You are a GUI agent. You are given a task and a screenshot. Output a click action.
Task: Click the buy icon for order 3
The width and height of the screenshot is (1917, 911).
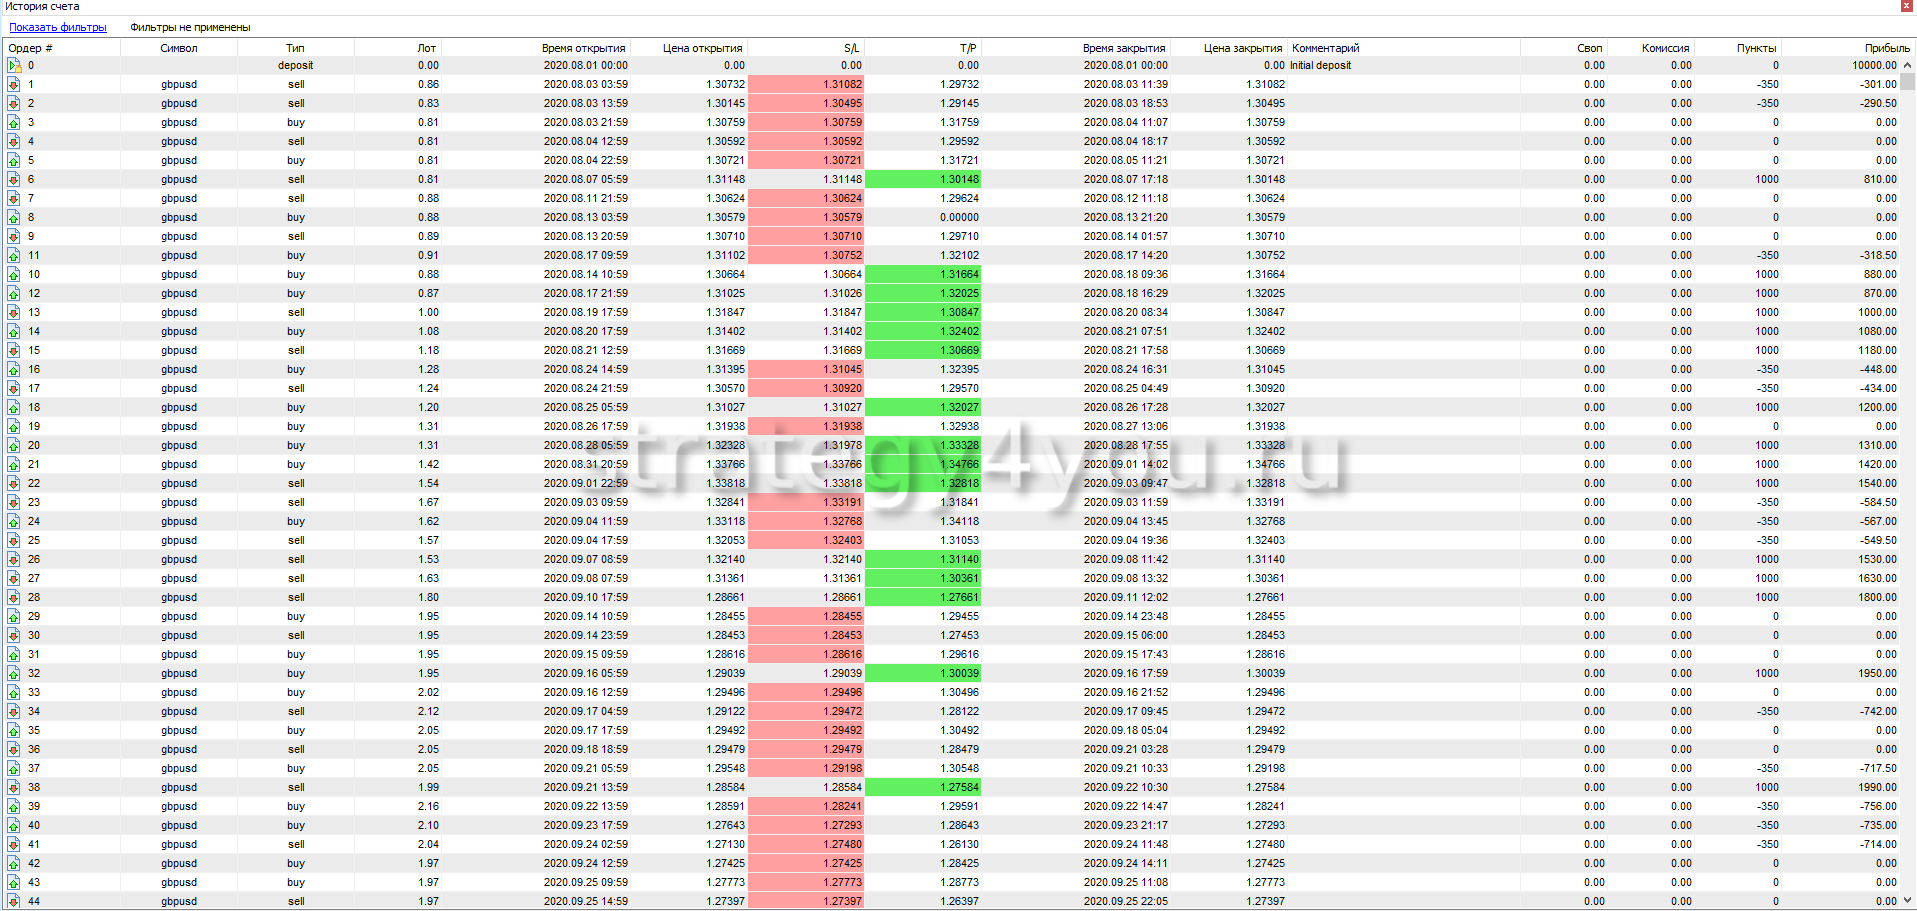click(x=14, y=123)
